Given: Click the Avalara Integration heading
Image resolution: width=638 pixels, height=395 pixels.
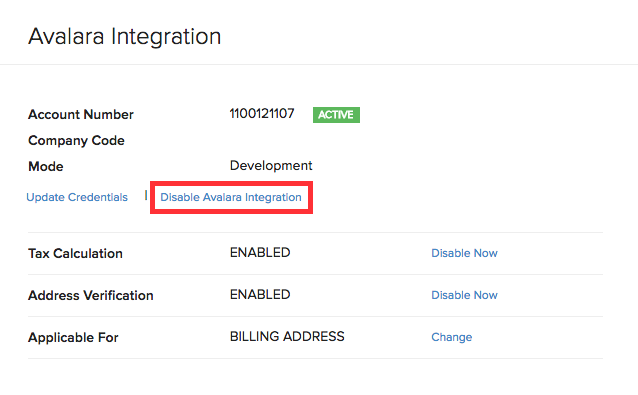Looking at the screenshot, I should (125, 36).
